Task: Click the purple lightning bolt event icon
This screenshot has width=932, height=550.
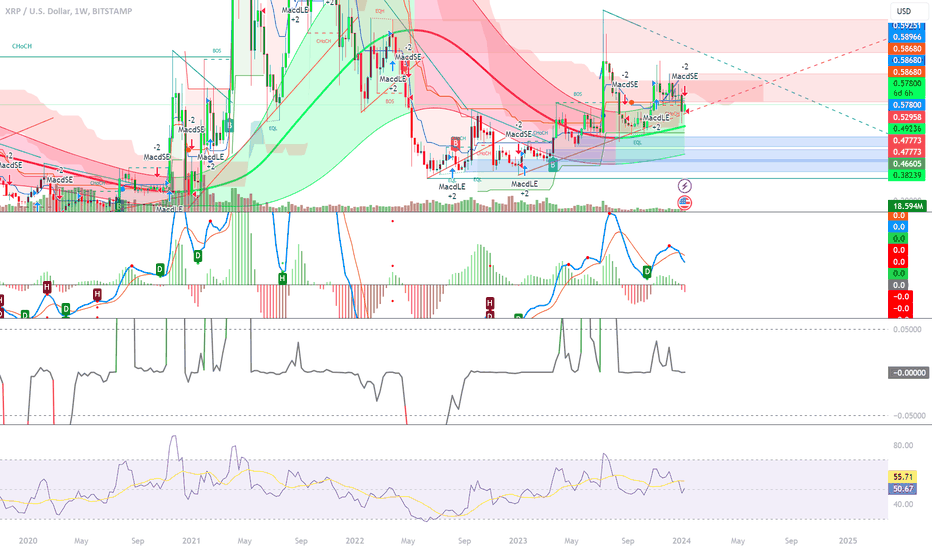Action: pos(685,186)
